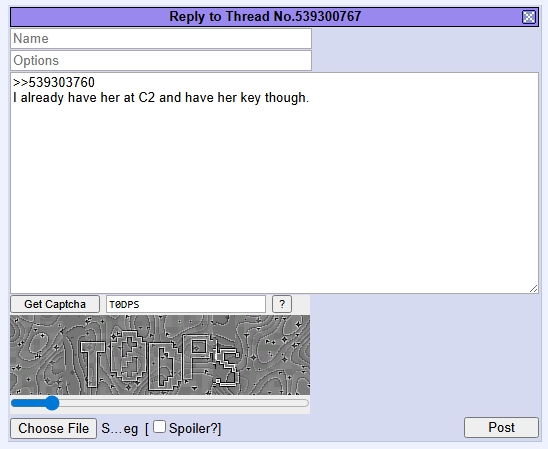This screenshot has width=548, height=449.
Task: Place the cursor after the words key though.
Action: tap(310, 98)
